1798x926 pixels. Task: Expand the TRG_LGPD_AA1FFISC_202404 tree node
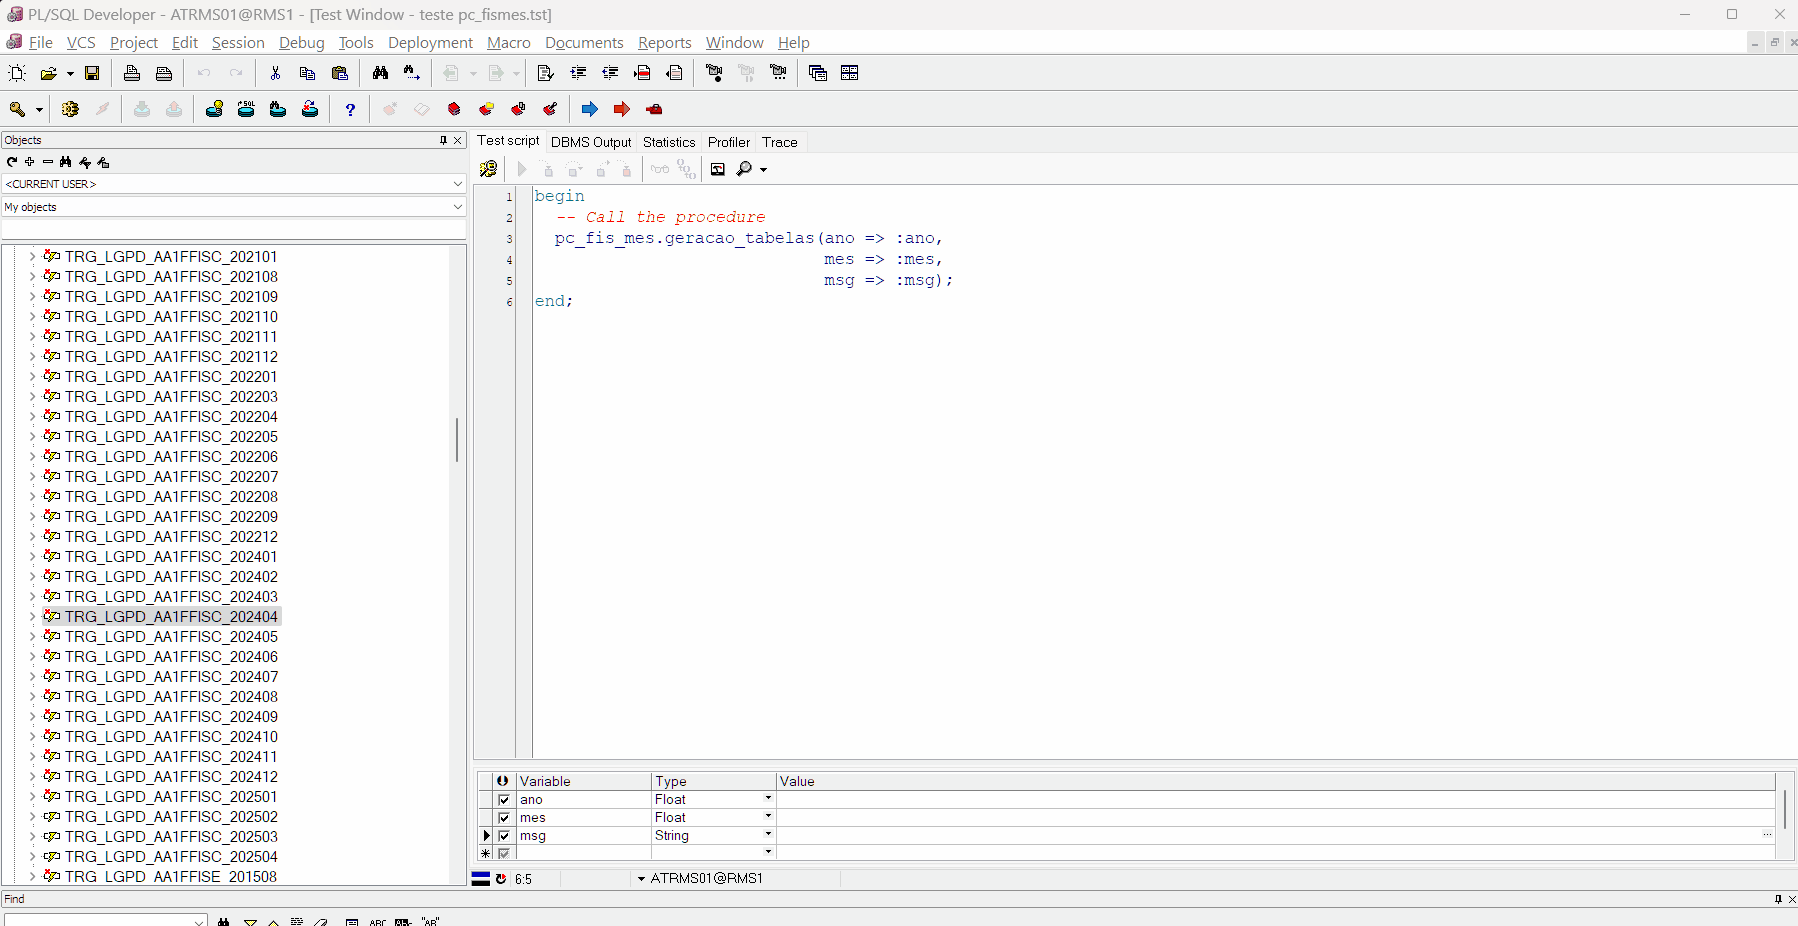pos(32,617)
